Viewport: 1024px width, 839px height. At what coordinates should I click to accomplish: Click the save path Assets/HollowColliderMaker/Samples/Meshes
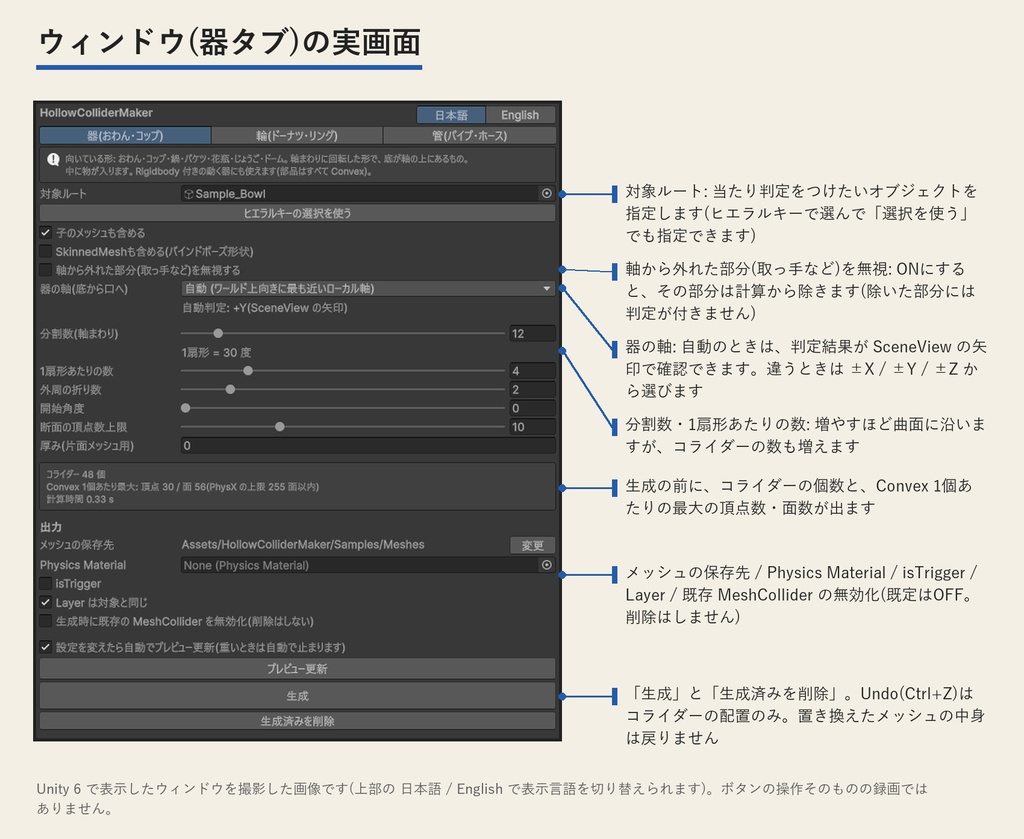point(303,545)
